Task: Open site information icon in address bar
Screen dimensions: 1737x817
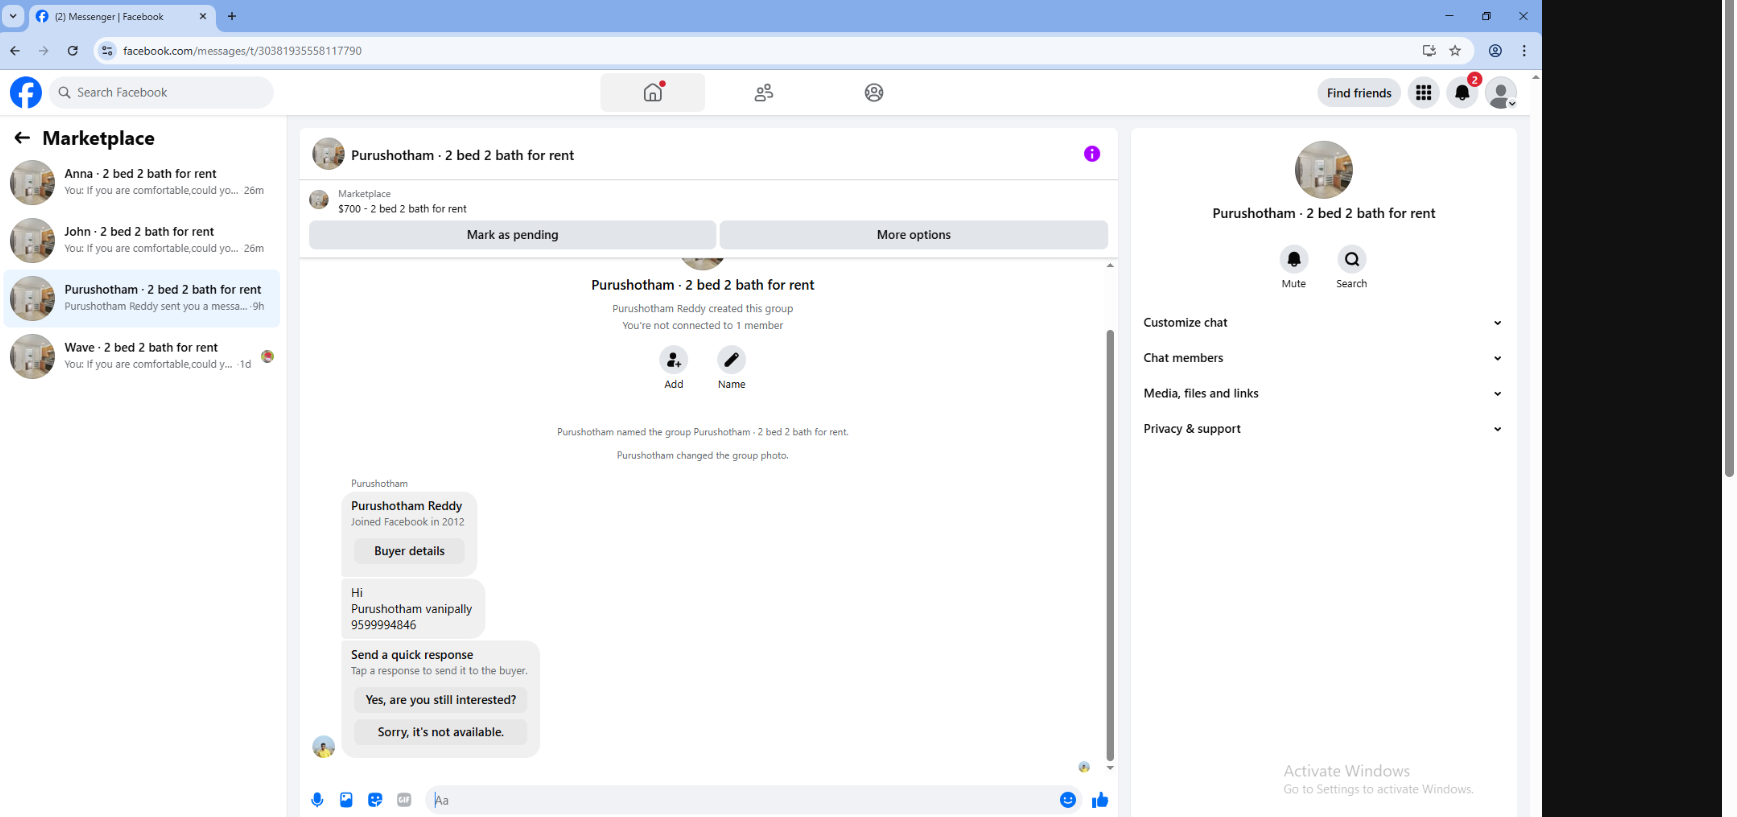Action: (107, 50)
